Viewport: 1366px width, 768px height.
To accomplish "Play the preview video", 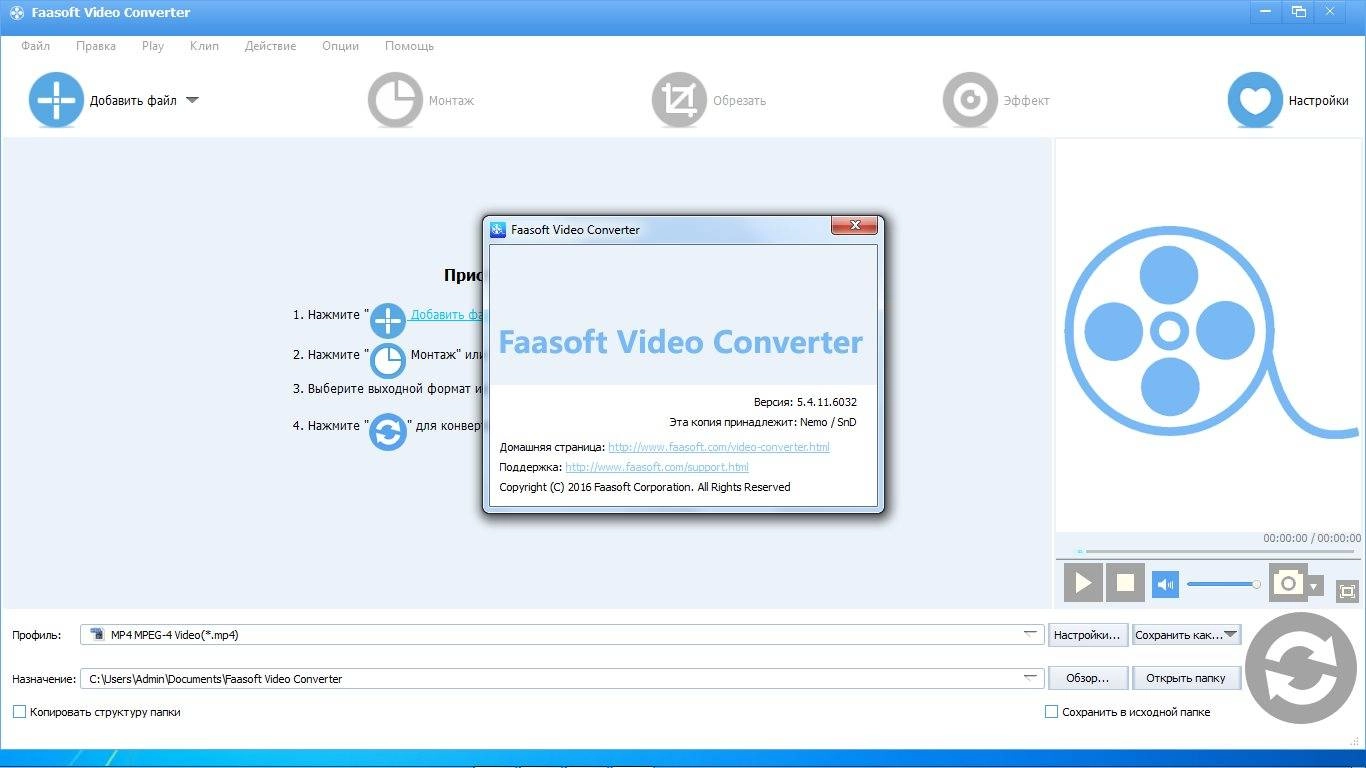I will tap(1083, 582).
